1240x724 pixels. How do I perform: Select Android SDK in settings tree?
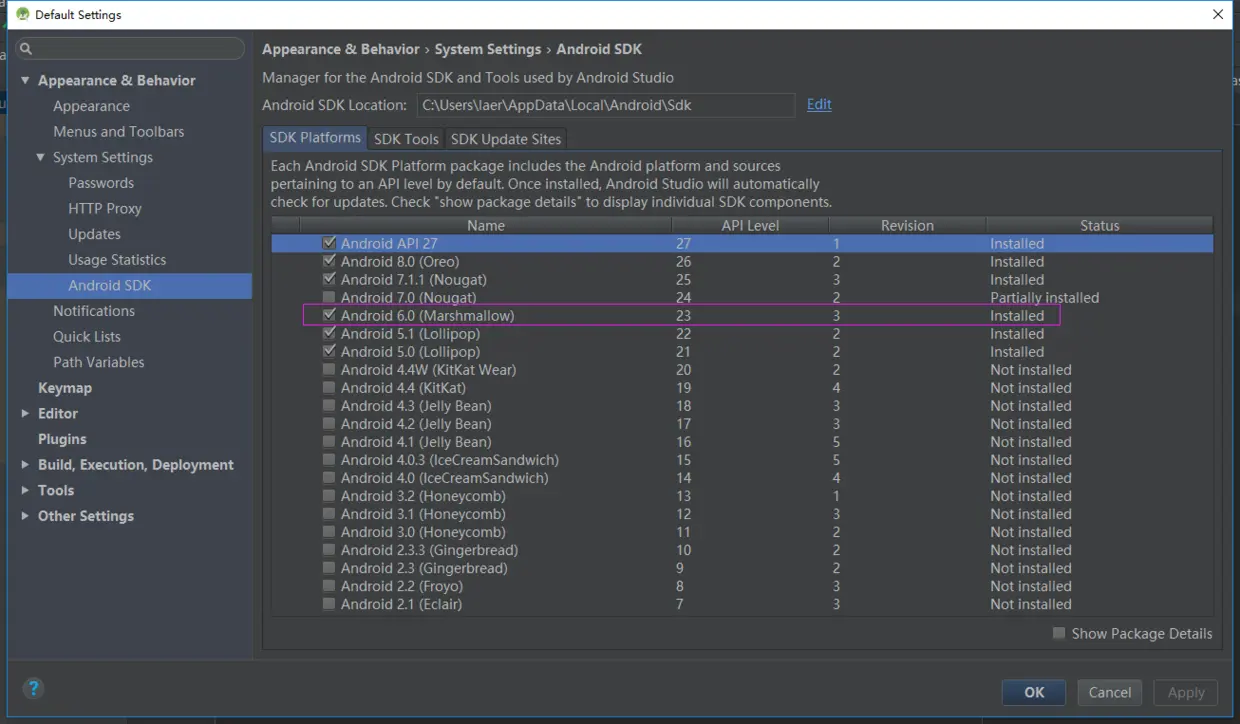(130, 285)
